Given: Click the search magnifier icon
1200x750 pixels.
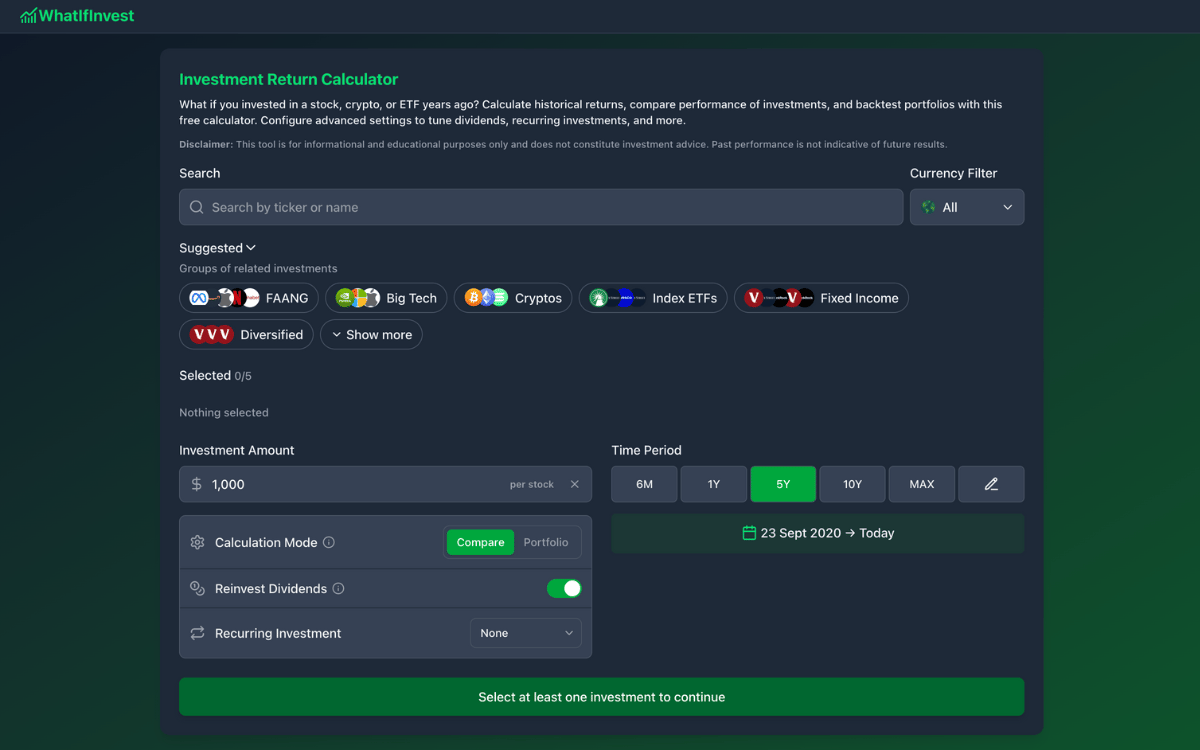Looking at the screenshot, I should click(197, 207).
